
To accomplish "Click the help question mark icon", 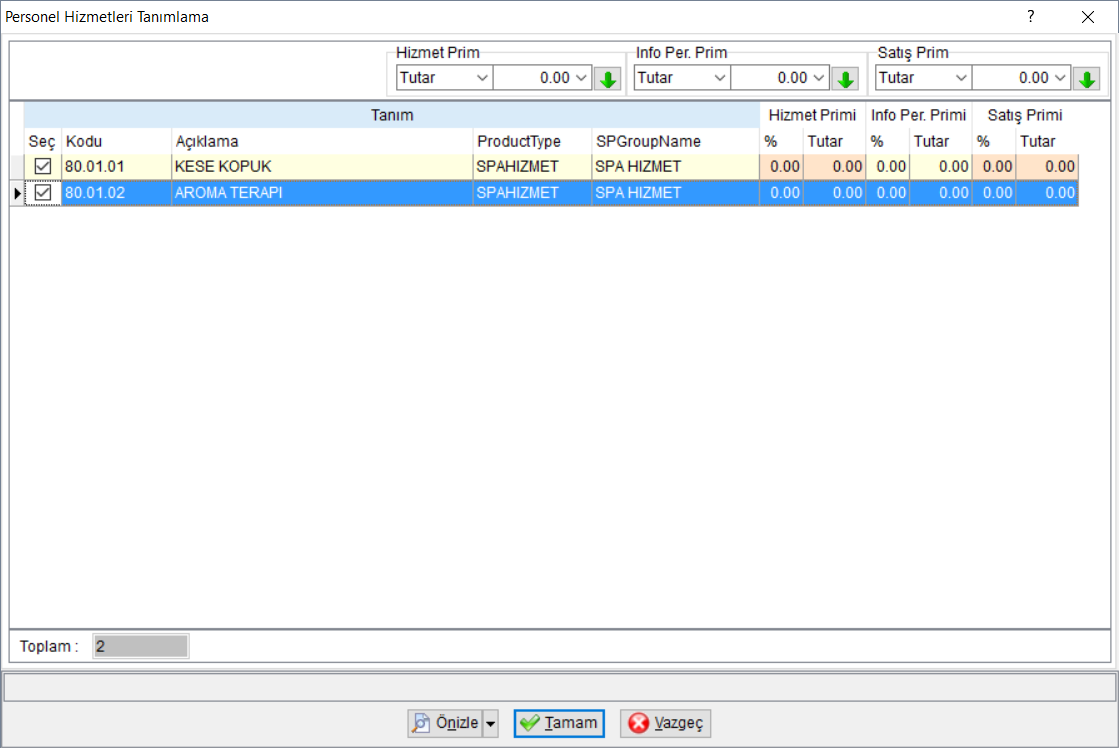I will [x=1031, y=16].
